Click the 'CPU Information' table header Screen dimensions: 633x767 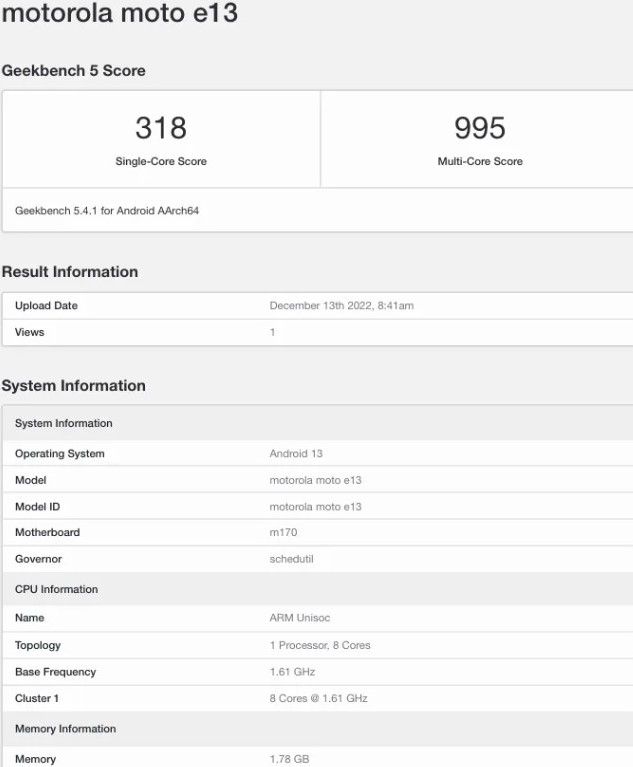click(317, 589)
